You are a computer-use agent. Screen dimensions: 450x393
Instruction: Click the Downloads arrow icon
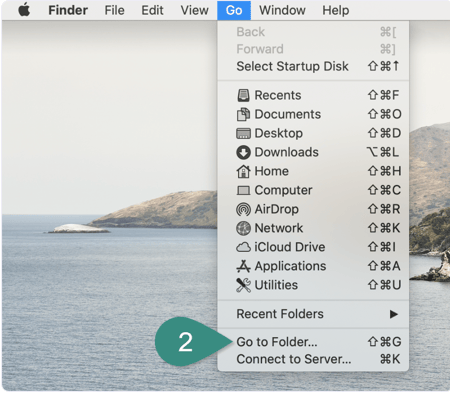(x=243, y=152)
